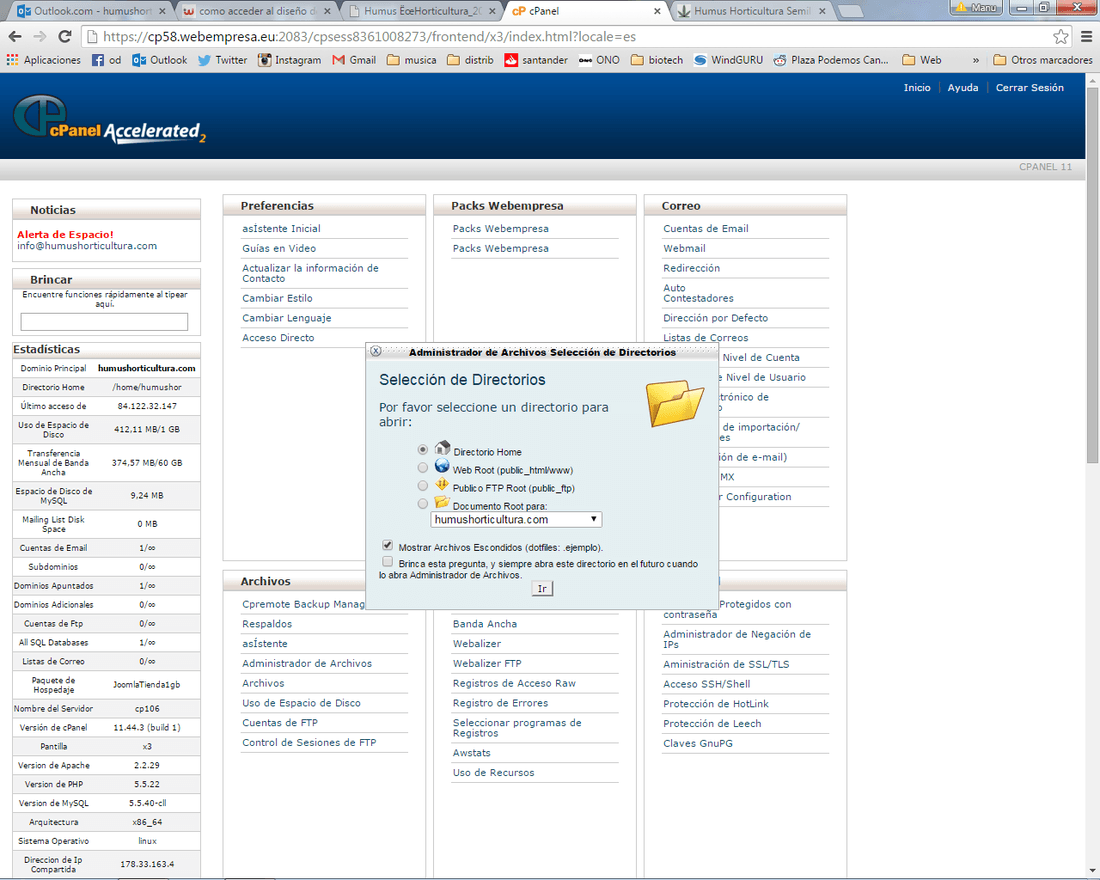
Task: Click the Publico FTP Root icon
Action: [442, 484]
